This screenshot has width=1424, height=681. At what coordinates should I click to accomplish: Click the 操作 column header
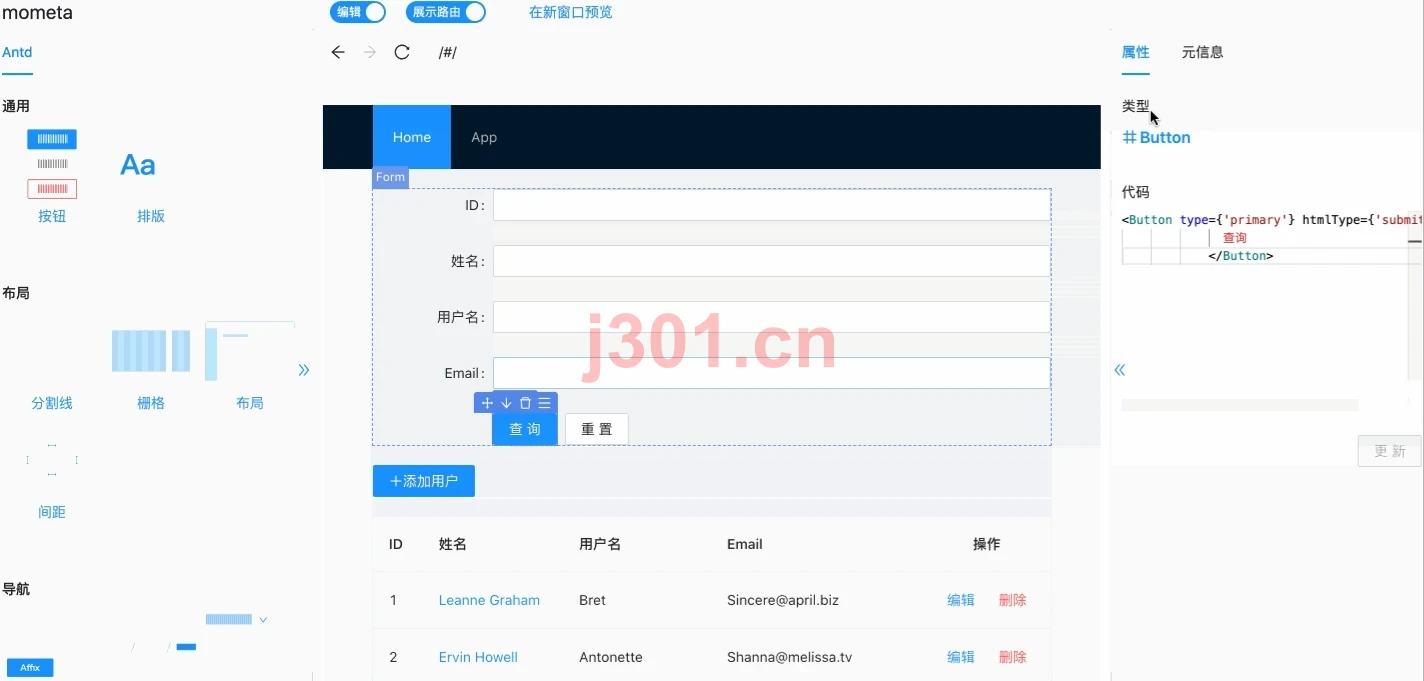986,544
